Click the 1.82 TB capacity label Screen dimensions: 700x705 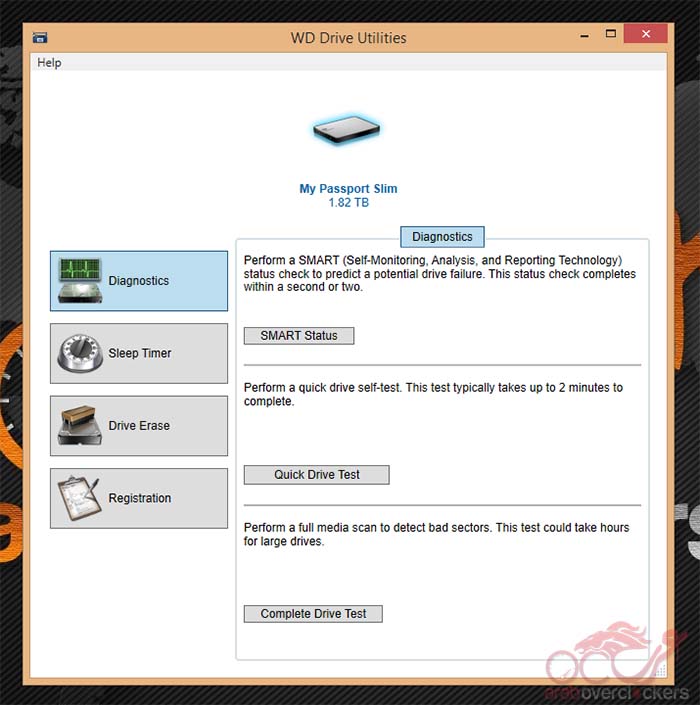(348, 202)
